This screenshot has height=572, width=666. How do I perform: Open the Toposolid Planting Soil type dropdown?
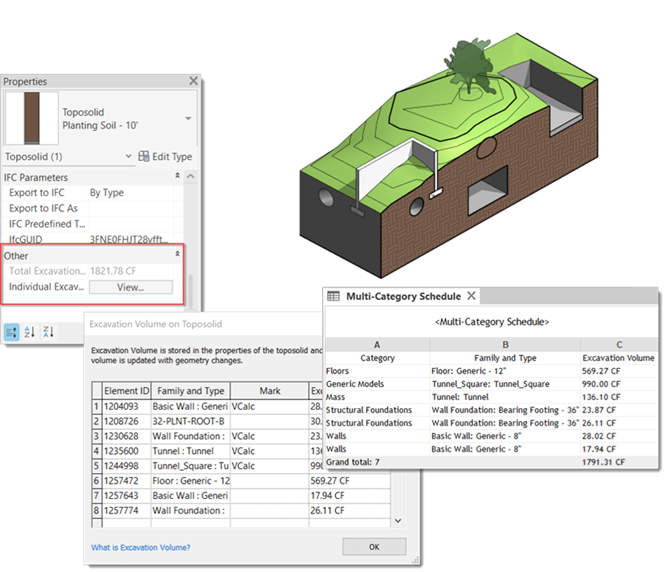click(188, 118)
